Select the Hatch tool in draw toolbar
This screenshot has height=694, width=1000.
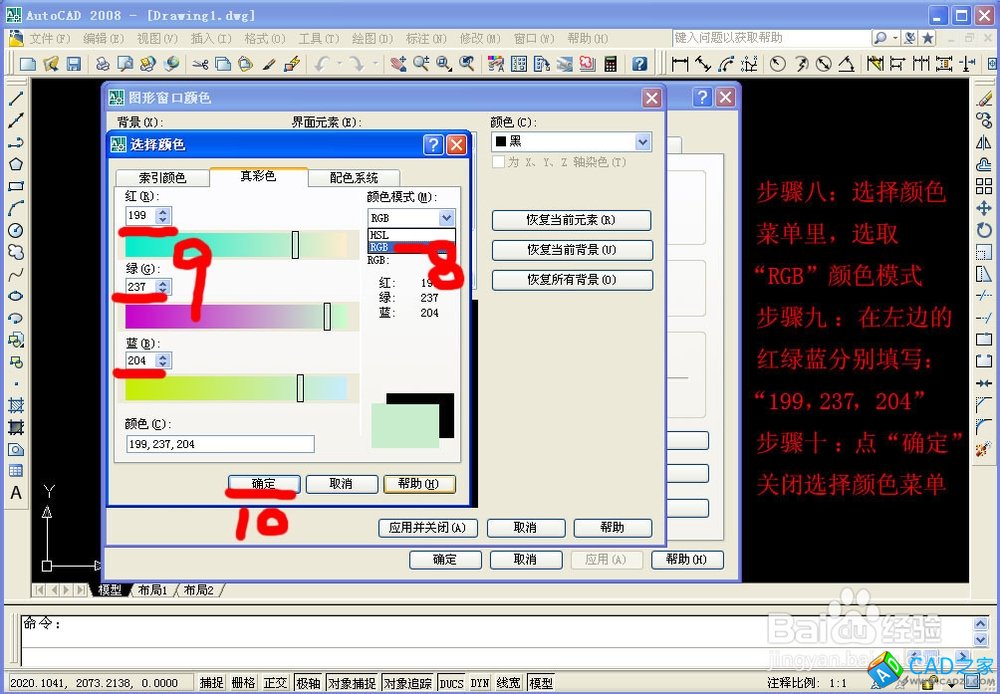click(x=16, y=406)
